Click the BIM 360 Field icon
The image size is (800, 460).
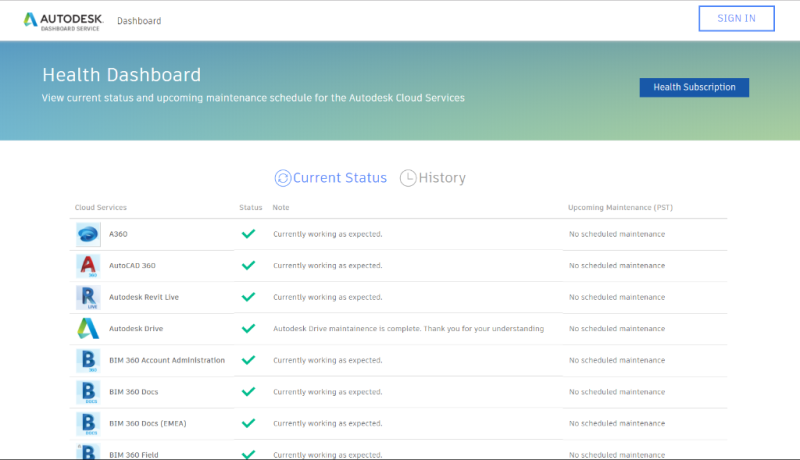pos(88,452)
